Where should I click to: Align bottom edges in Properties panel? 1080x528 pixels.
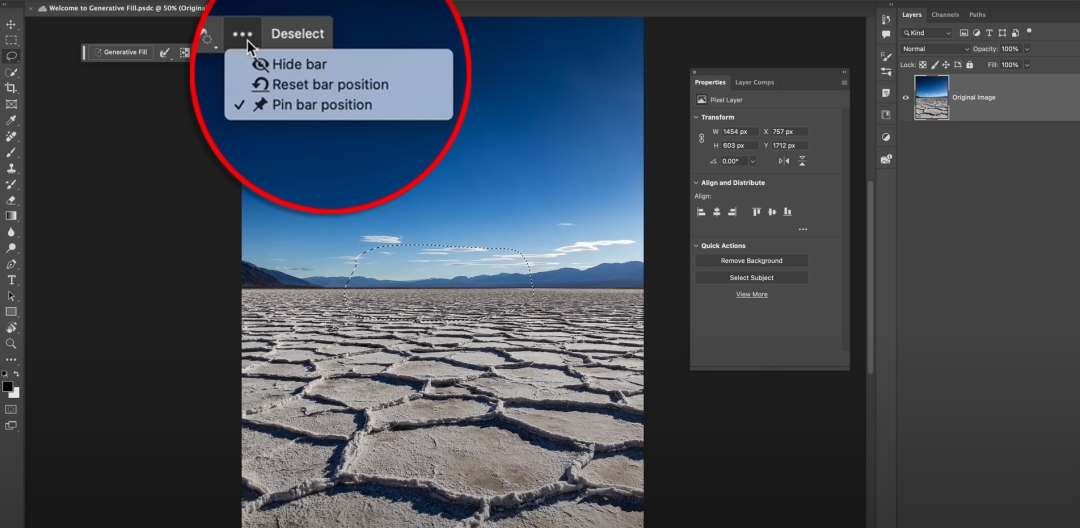click(x=787, y=212)
